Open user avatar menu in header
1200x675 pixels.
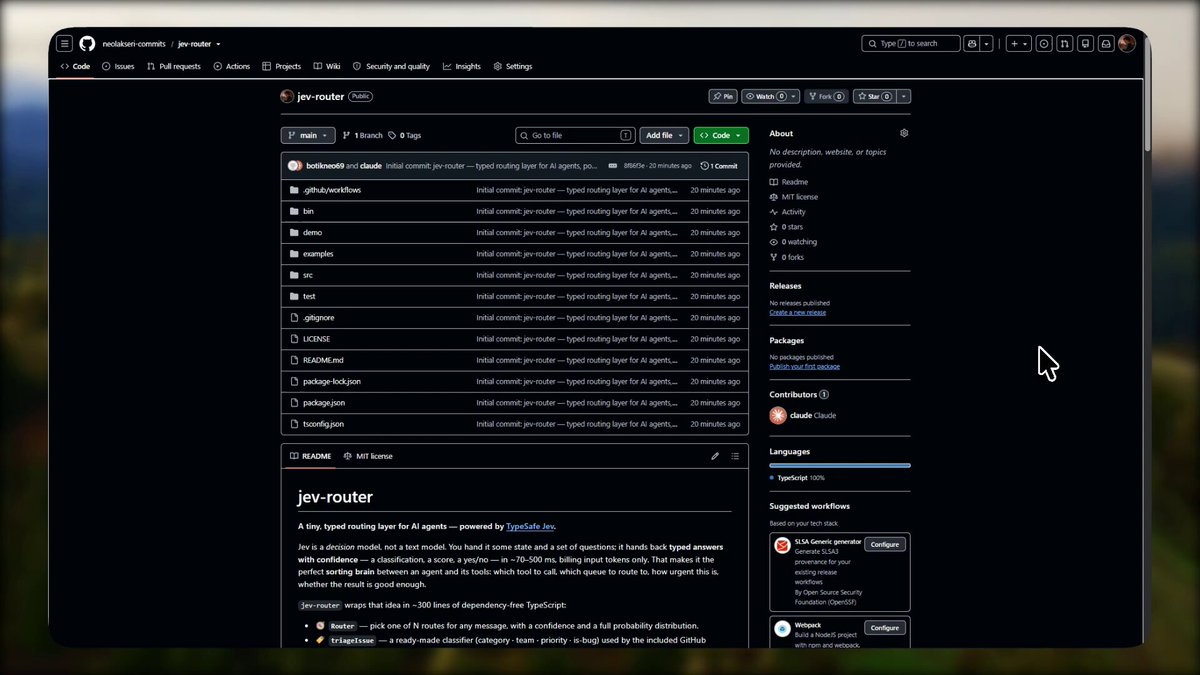[x=1127, y=44]
